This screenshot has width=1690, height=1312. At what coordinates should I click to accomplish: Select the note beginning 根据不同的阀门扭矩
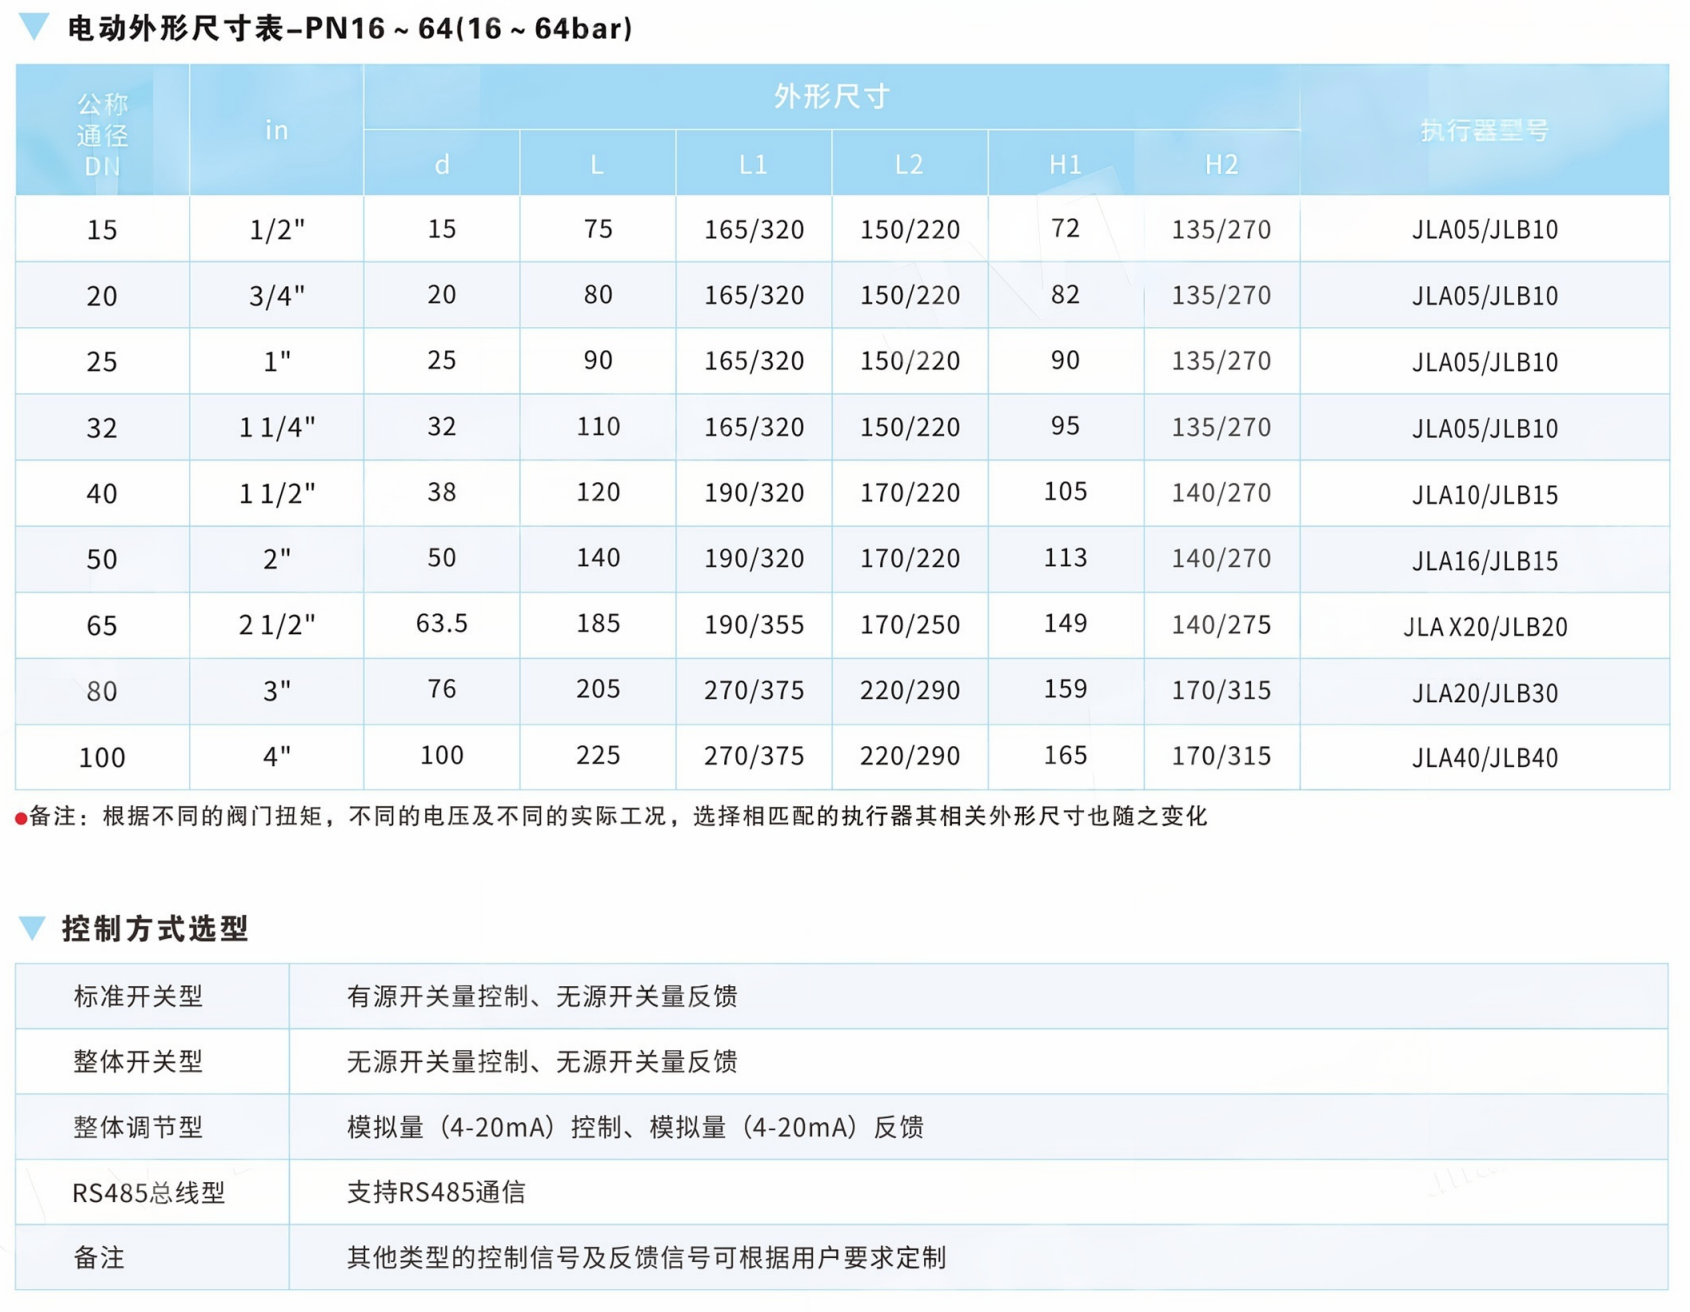[655, 816]
